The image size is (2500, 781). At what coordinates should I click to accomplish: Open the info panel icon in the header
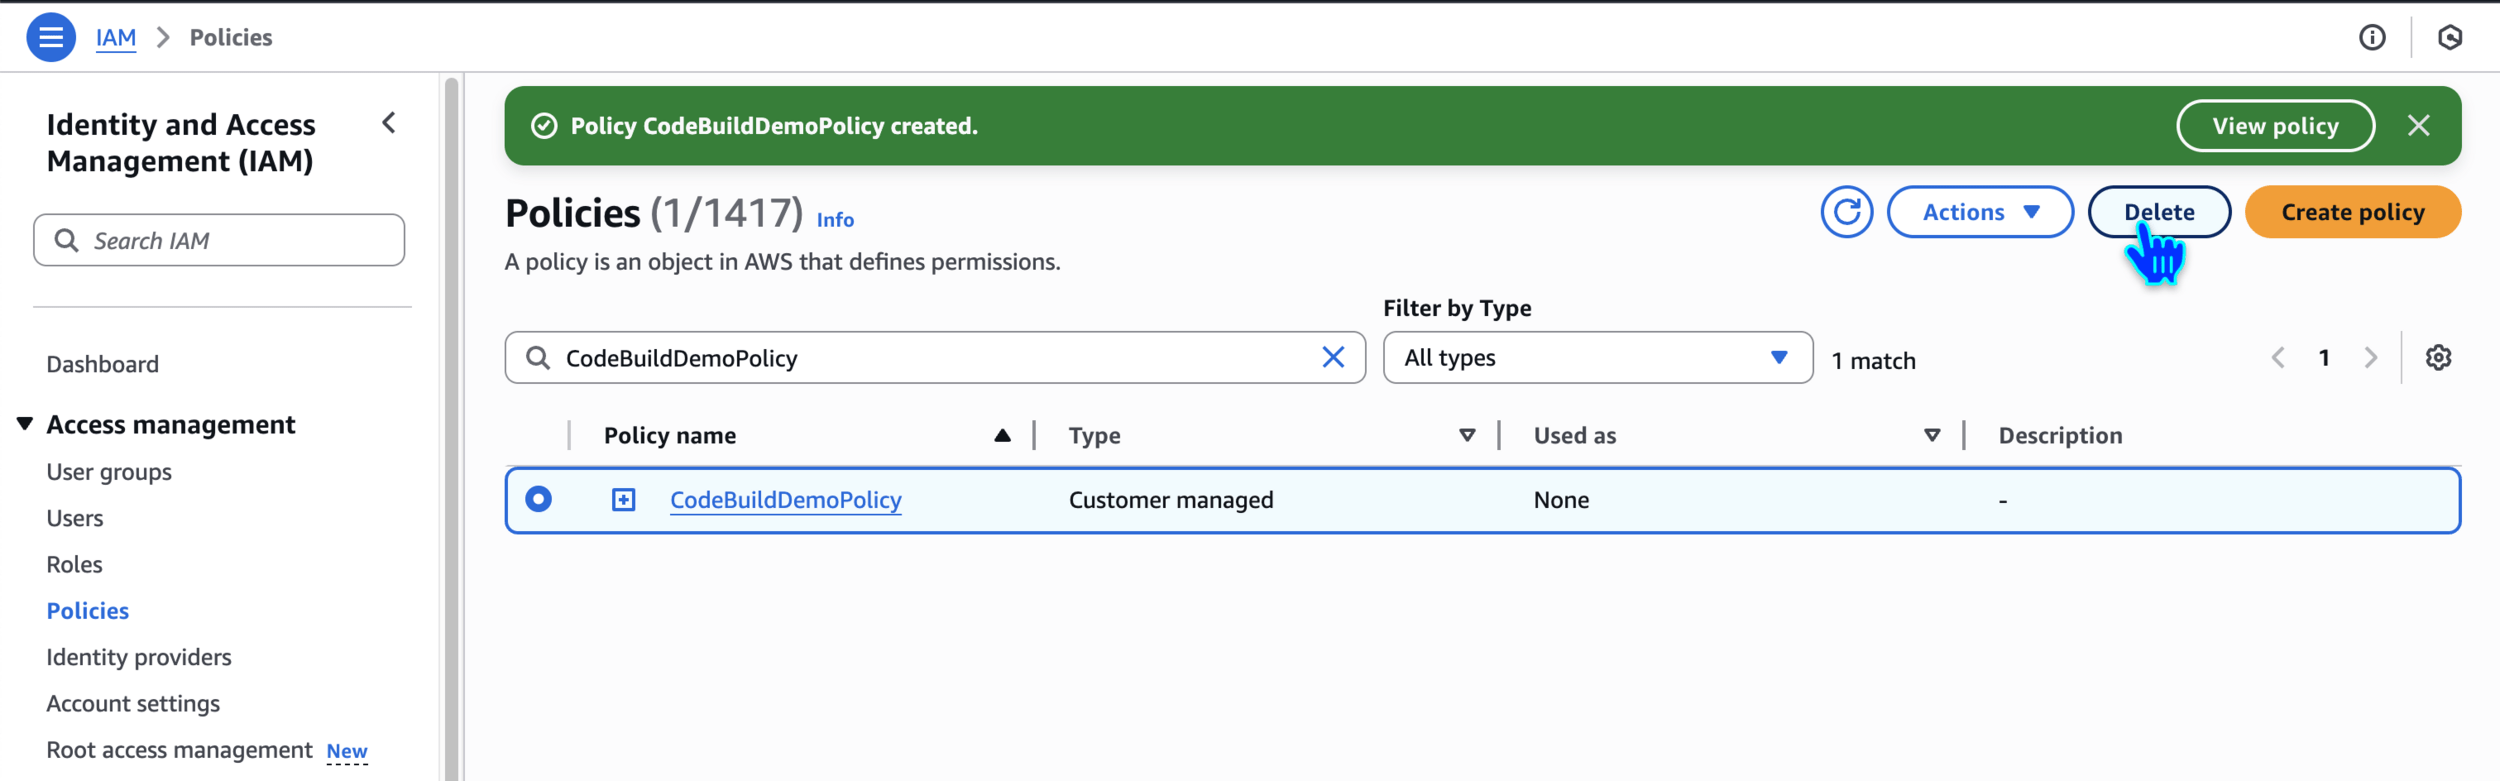(x=2372, y=37)
